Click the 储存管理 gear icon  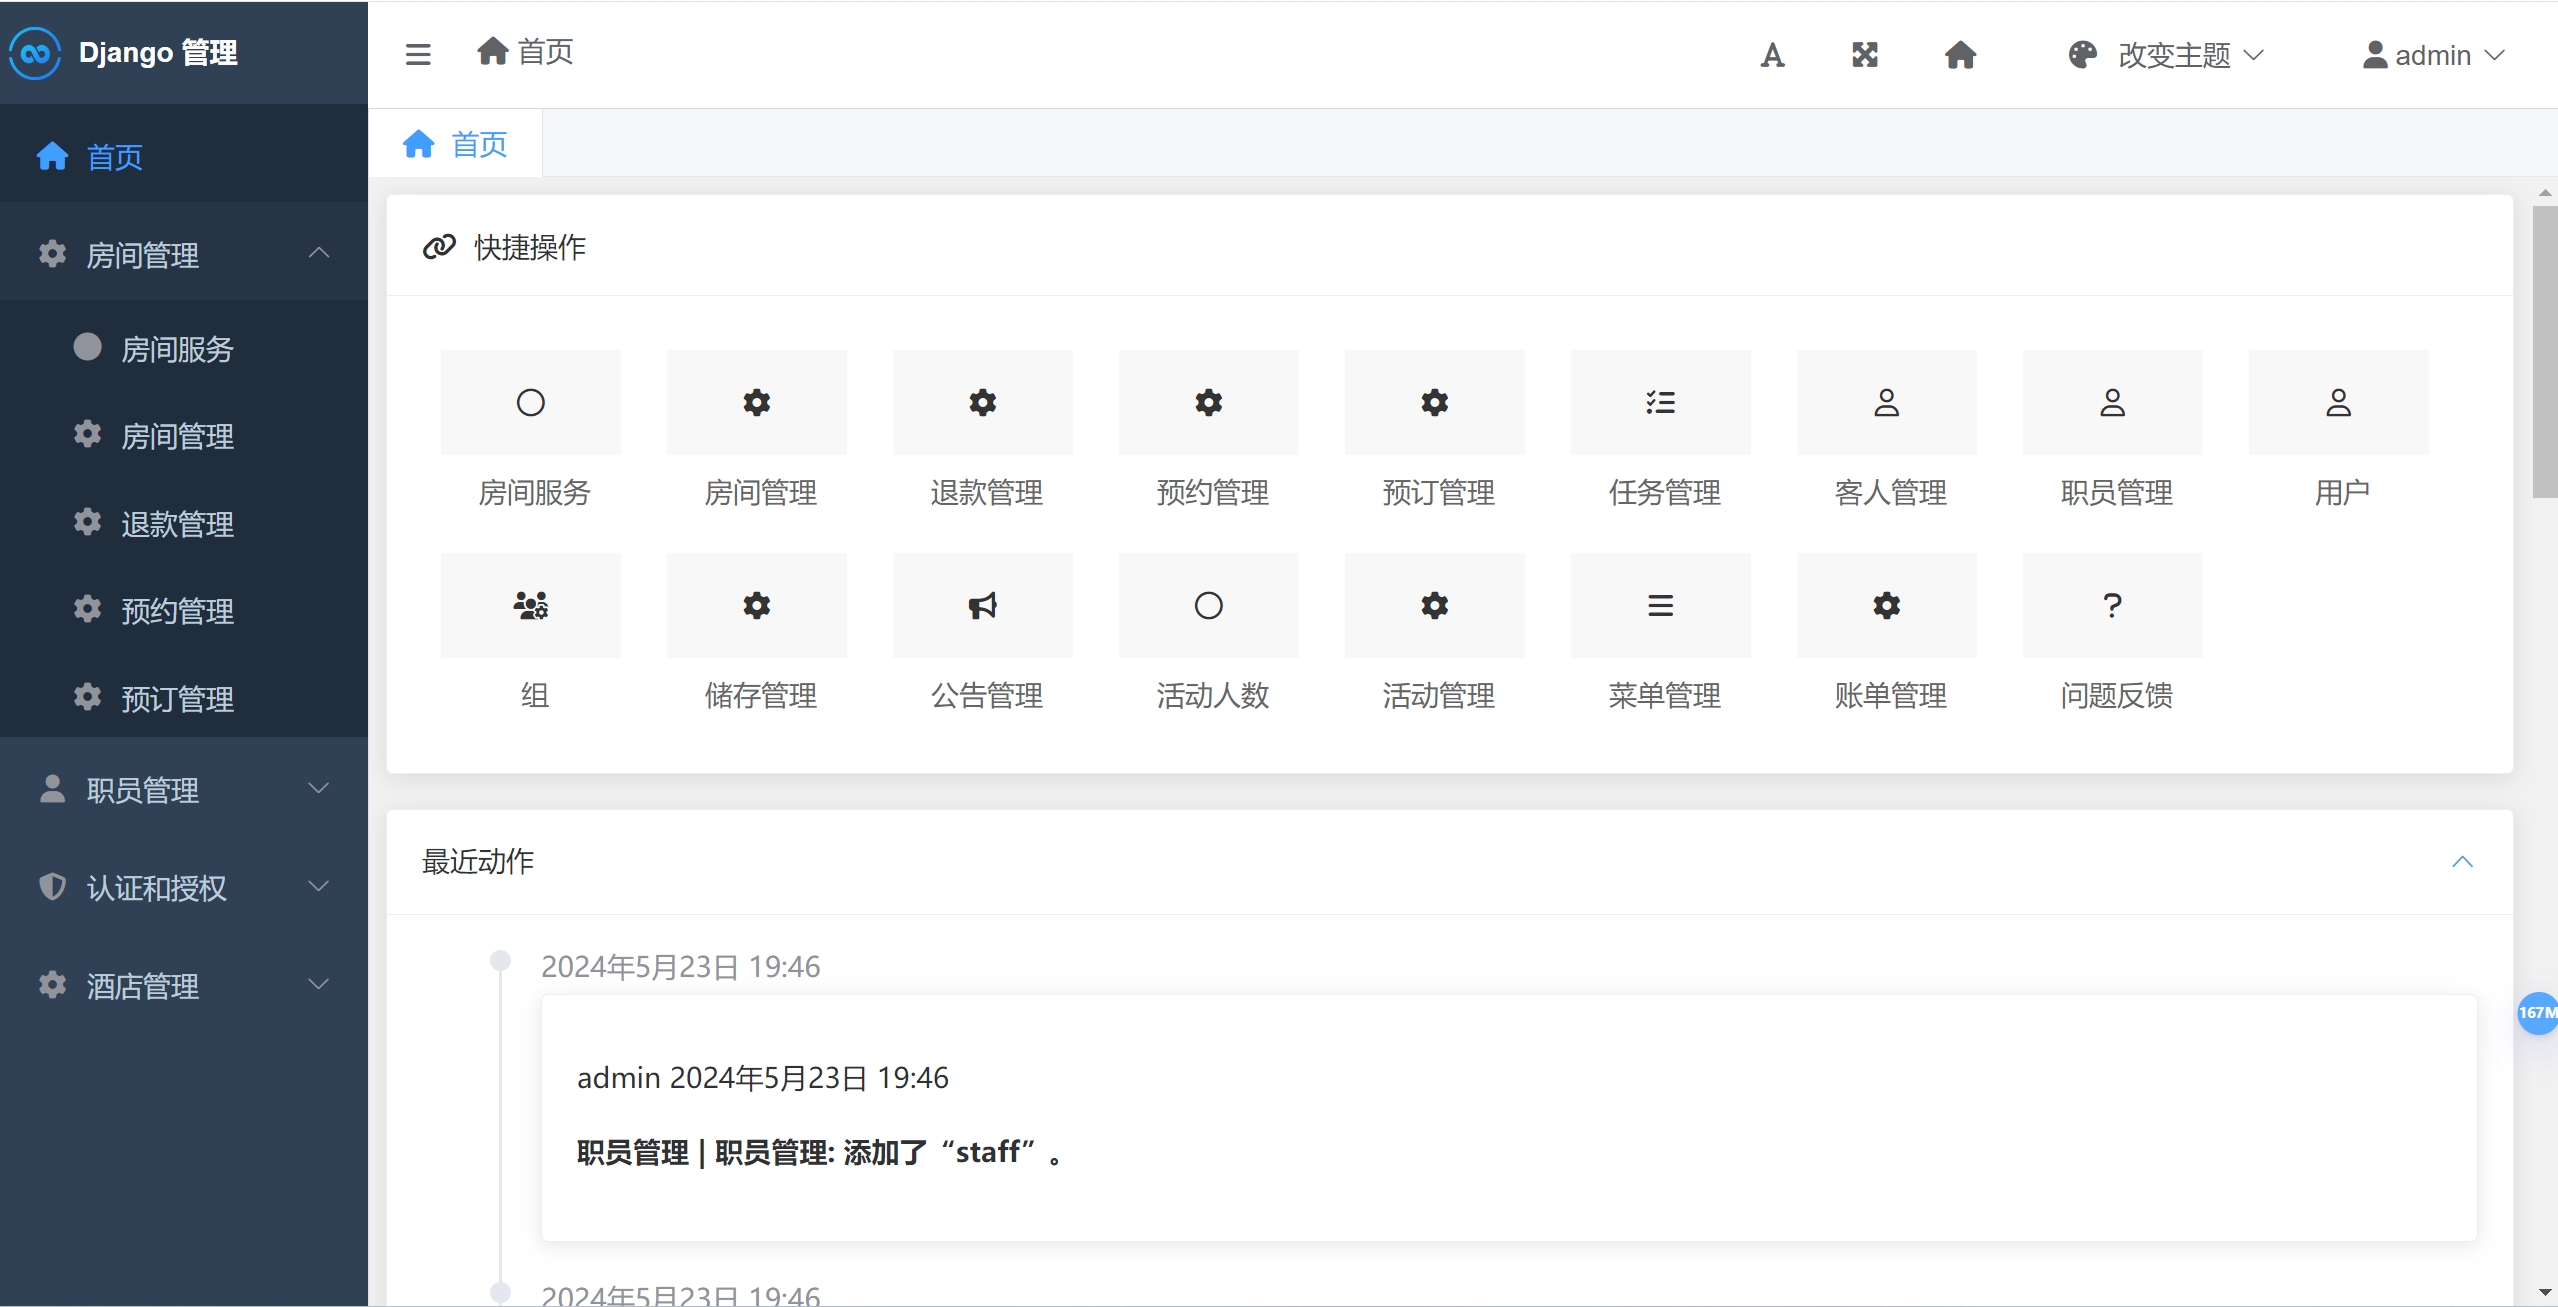click(x=757, y=606)
